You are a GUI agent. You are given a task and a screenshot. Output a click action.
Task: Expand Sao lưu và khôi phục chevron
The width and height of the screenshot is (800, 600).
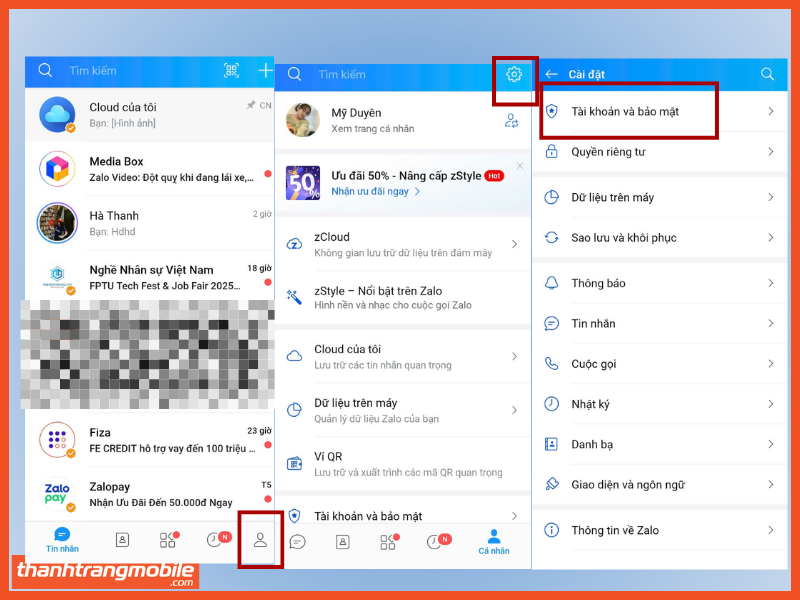[770, 237]
